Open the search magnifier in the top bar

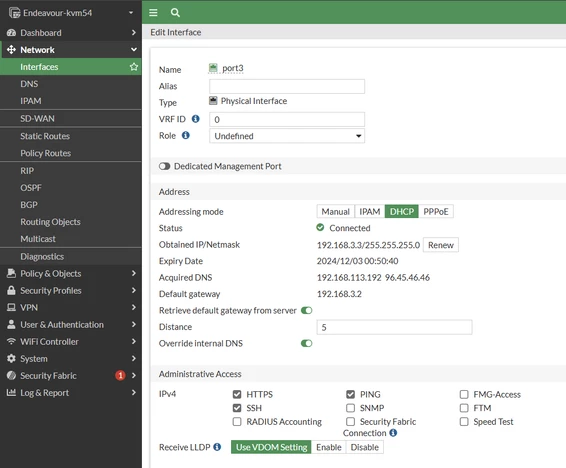[x=175, y=13]
